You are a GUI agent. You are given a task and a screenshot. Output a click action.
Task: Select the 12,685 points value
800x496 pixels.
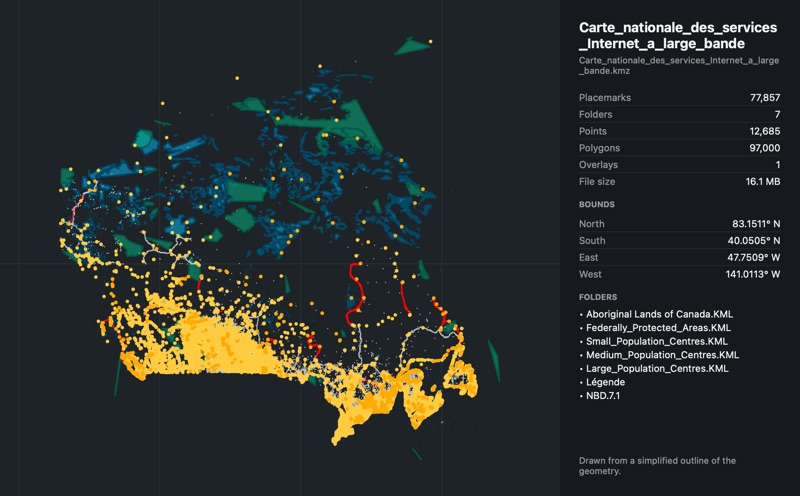765,131
